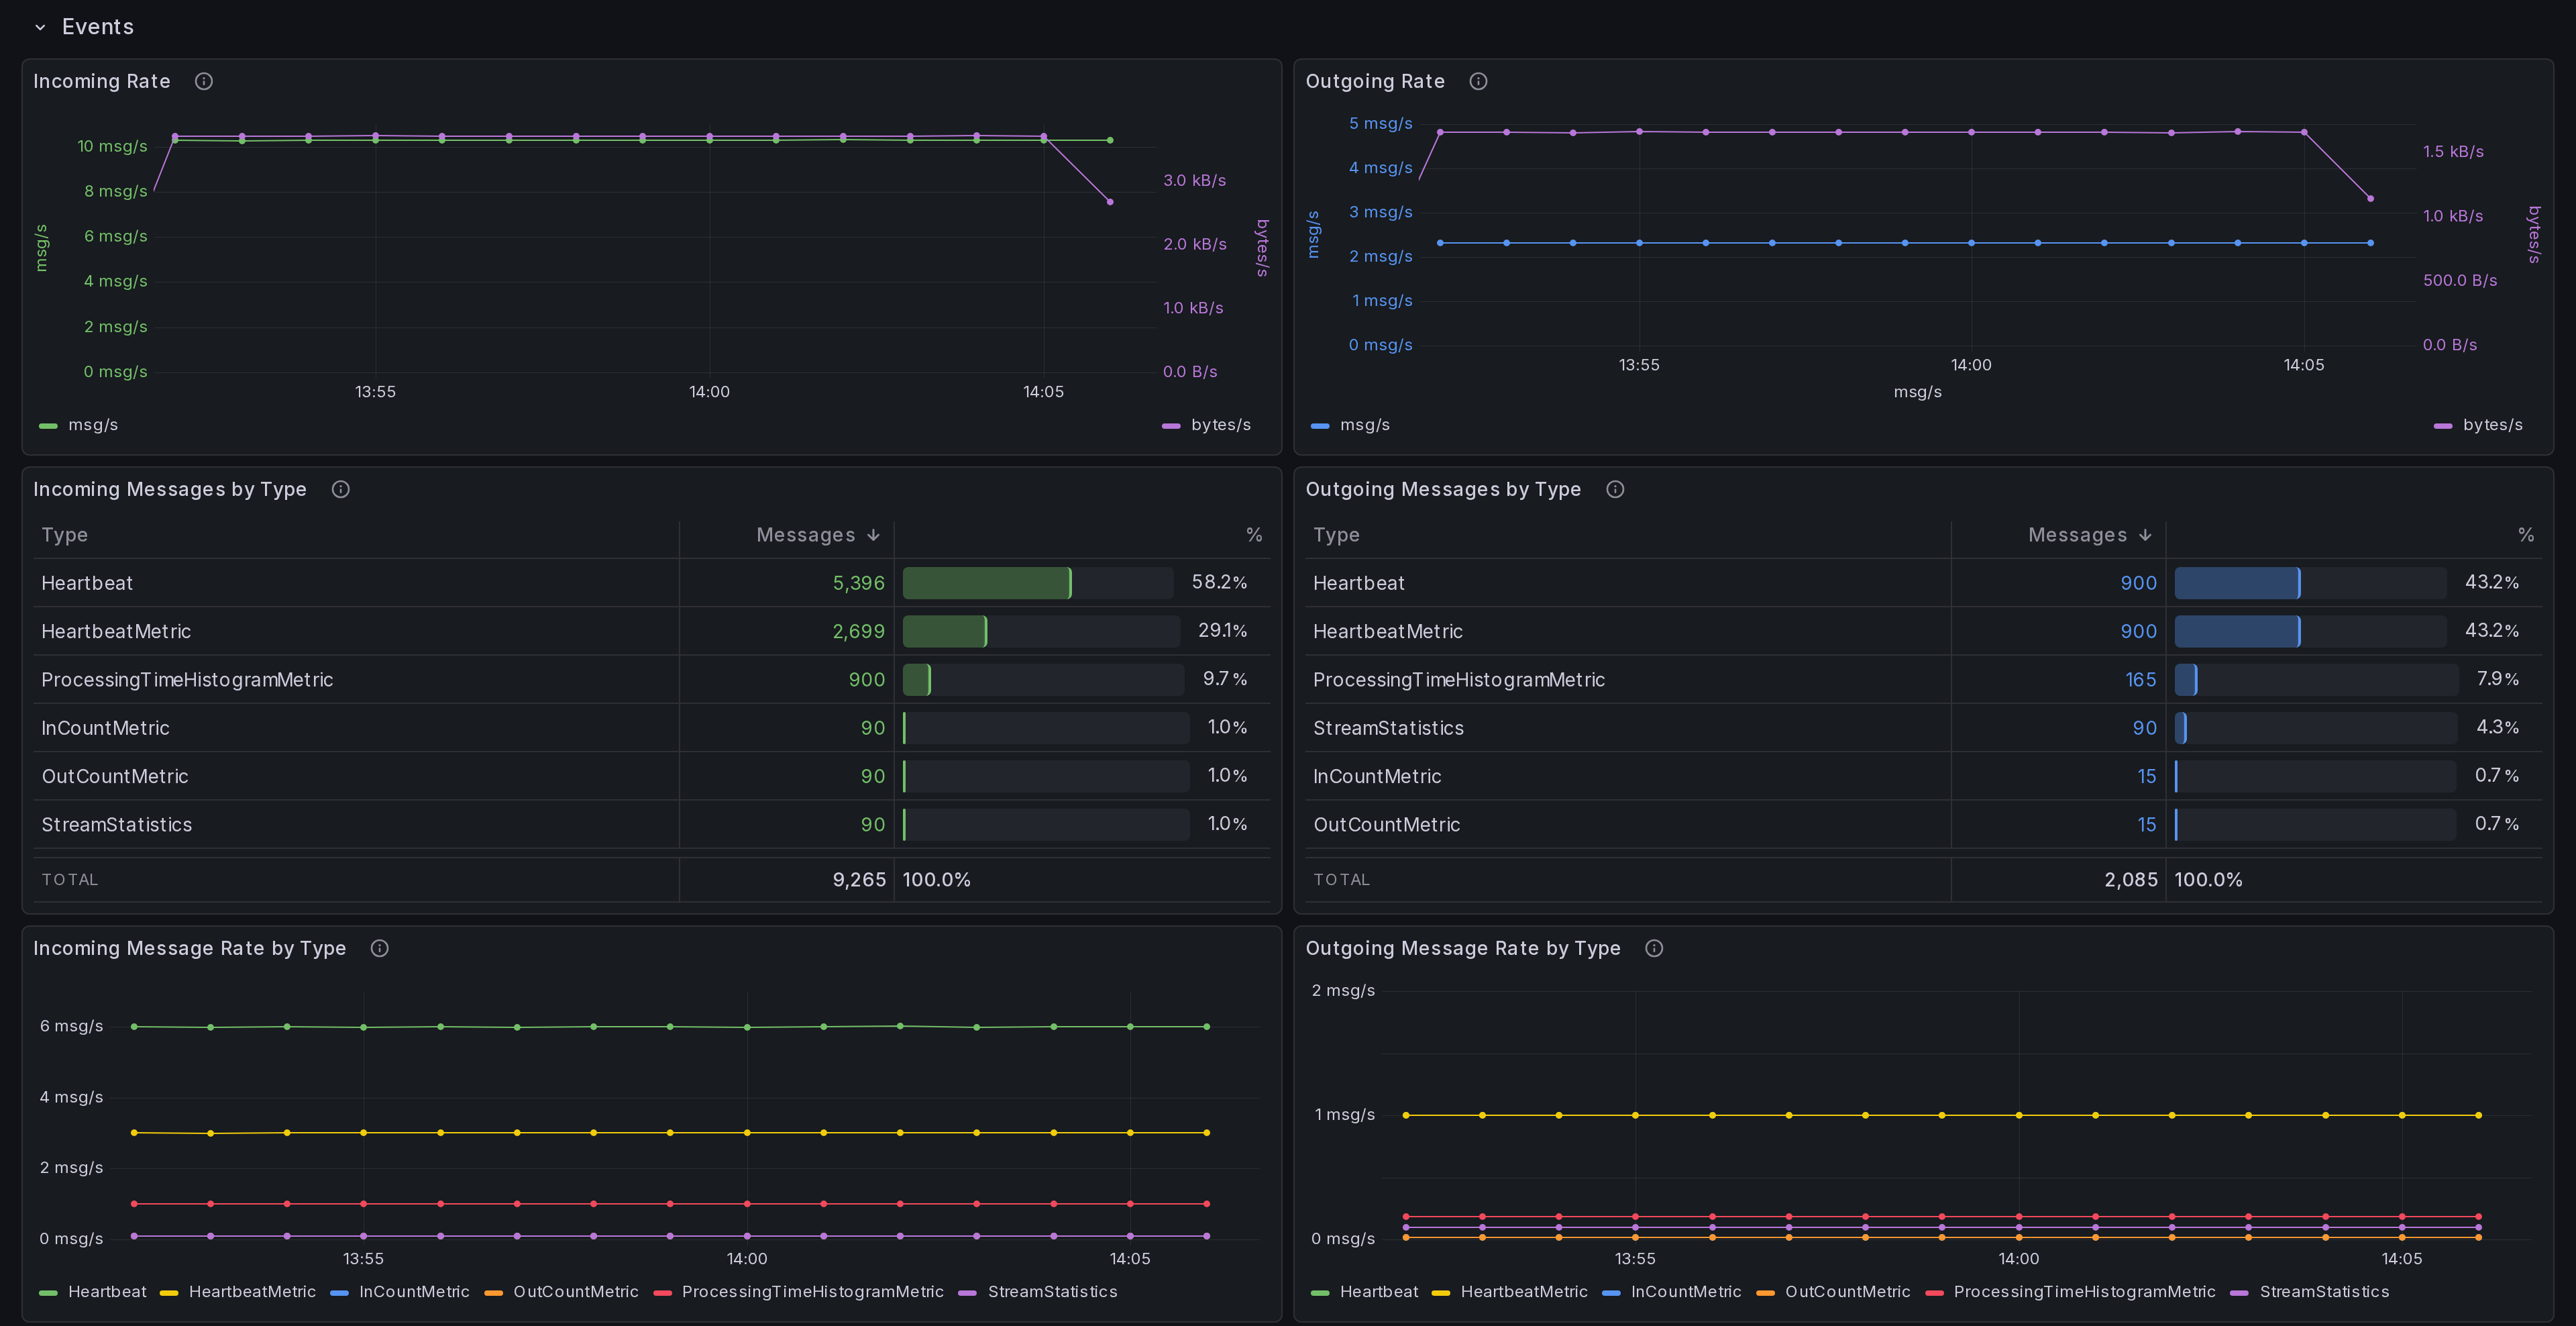Sort outgoing table by Type column header

[1336, 535]
